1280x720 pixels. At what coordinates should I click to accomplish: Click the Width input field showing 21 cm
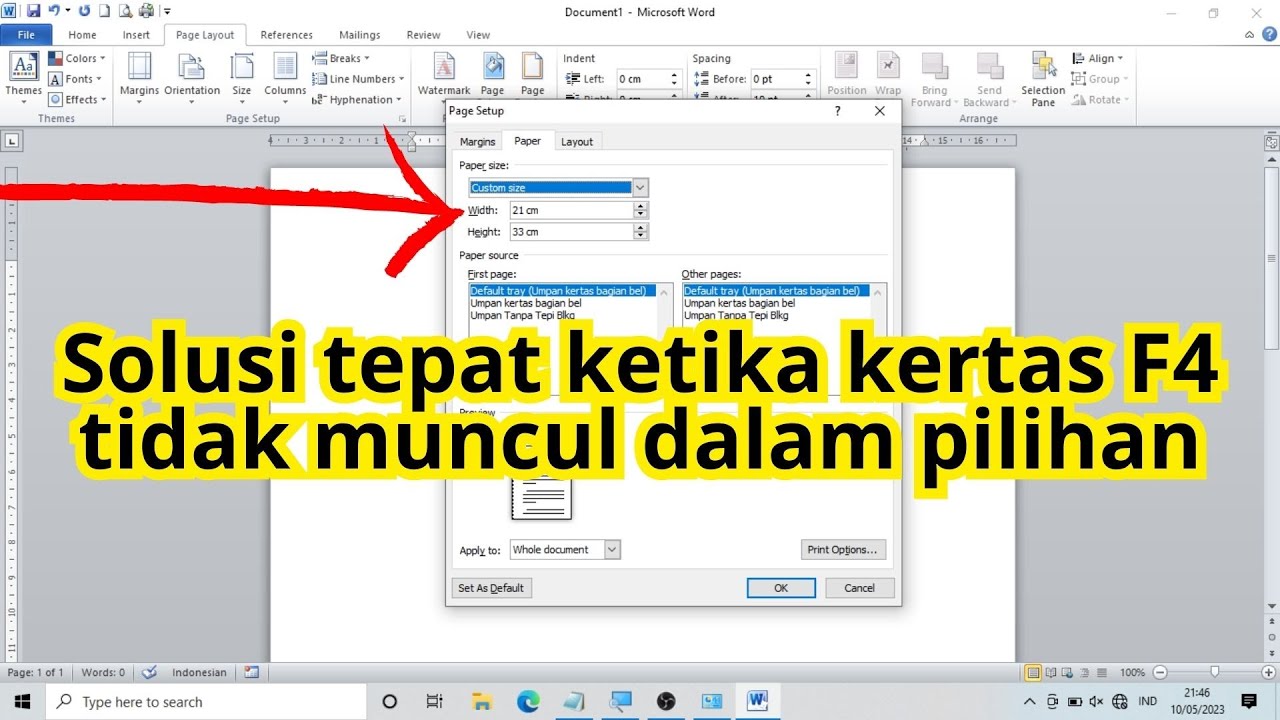click(572, 210)
